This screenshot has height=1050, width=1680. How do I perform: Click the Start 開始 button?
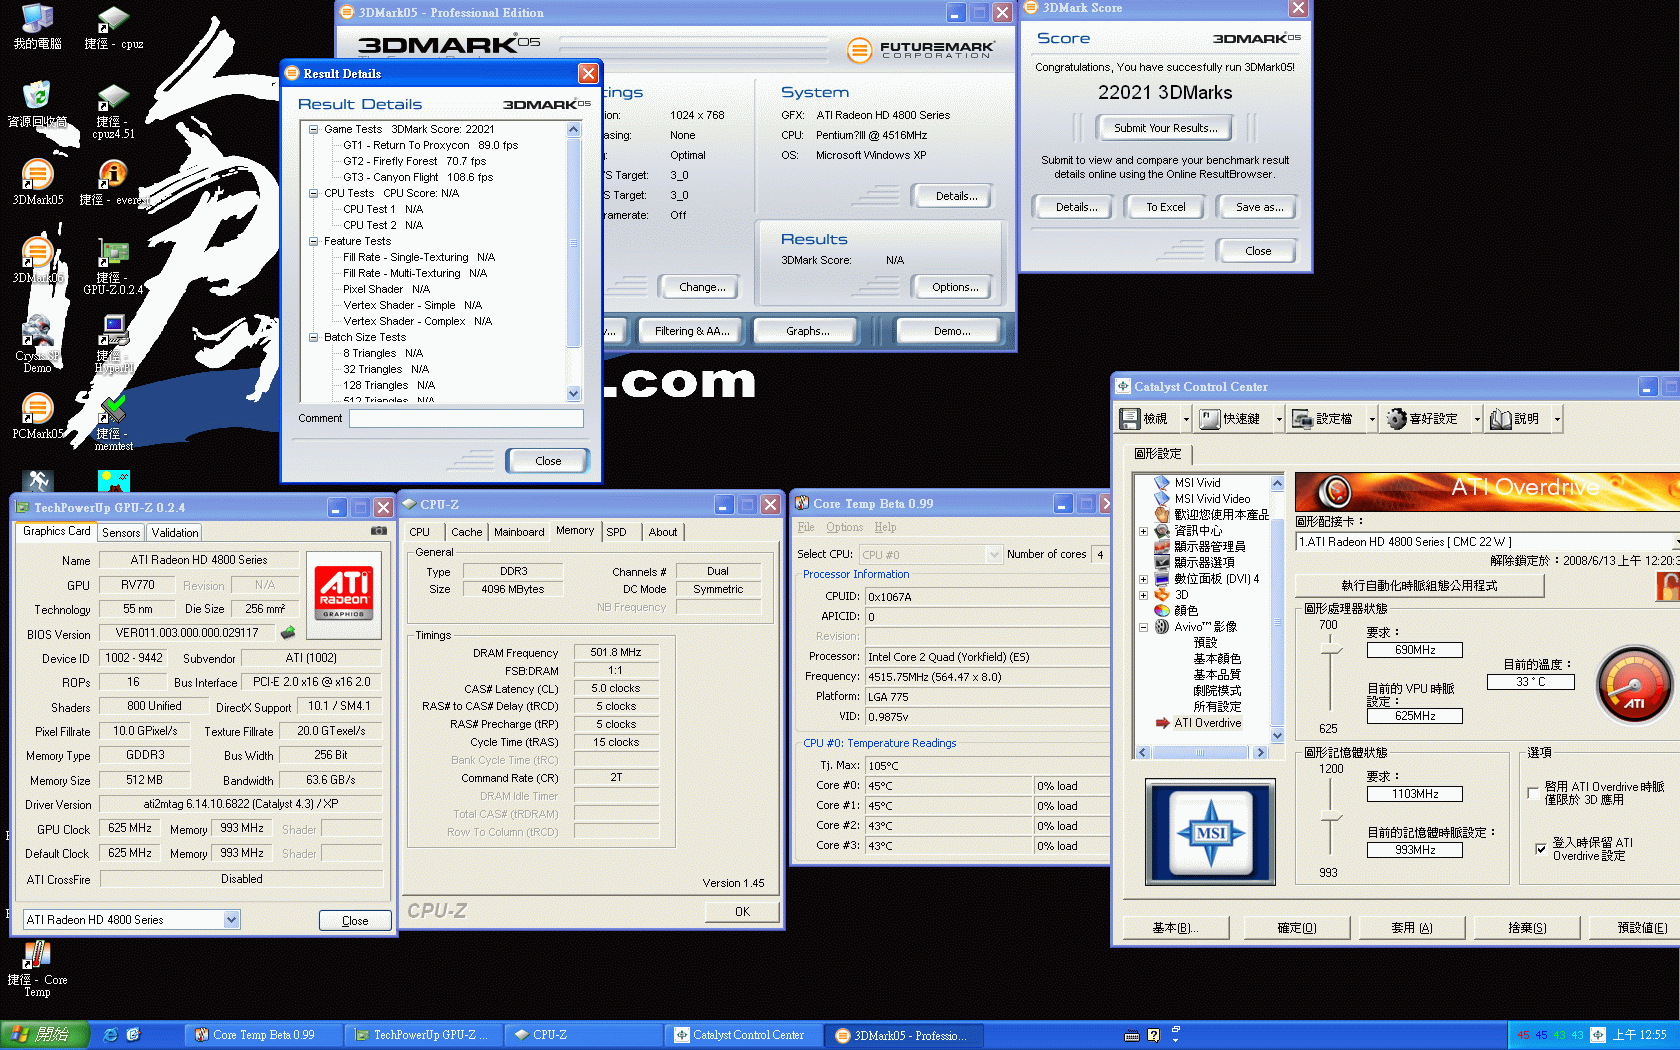45,1035
